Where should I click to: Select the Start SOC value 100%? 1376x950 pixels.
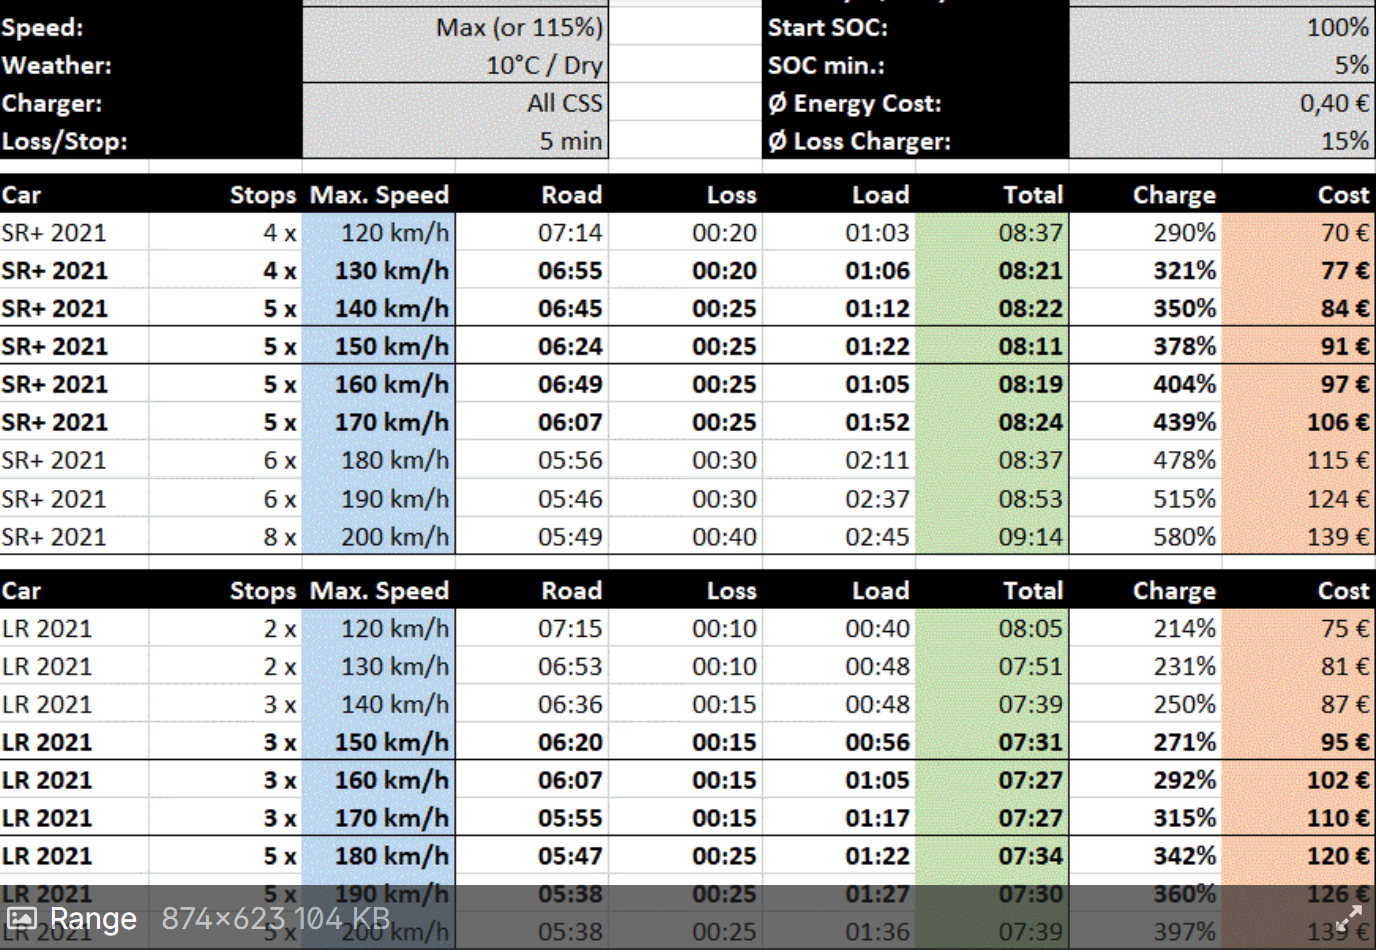[1337, 27]
